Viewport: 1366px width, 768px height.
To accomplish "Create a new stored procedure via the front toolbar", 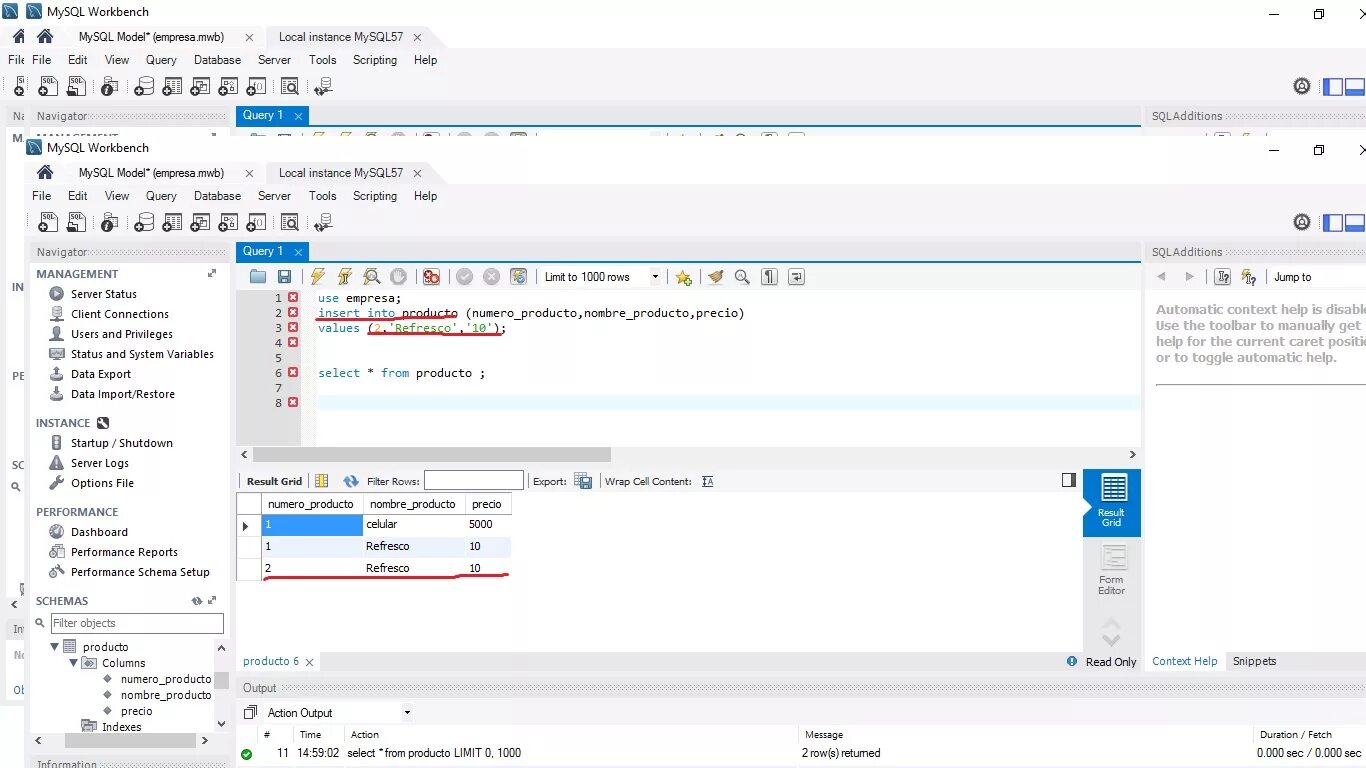I will click(x=228, y=222).
